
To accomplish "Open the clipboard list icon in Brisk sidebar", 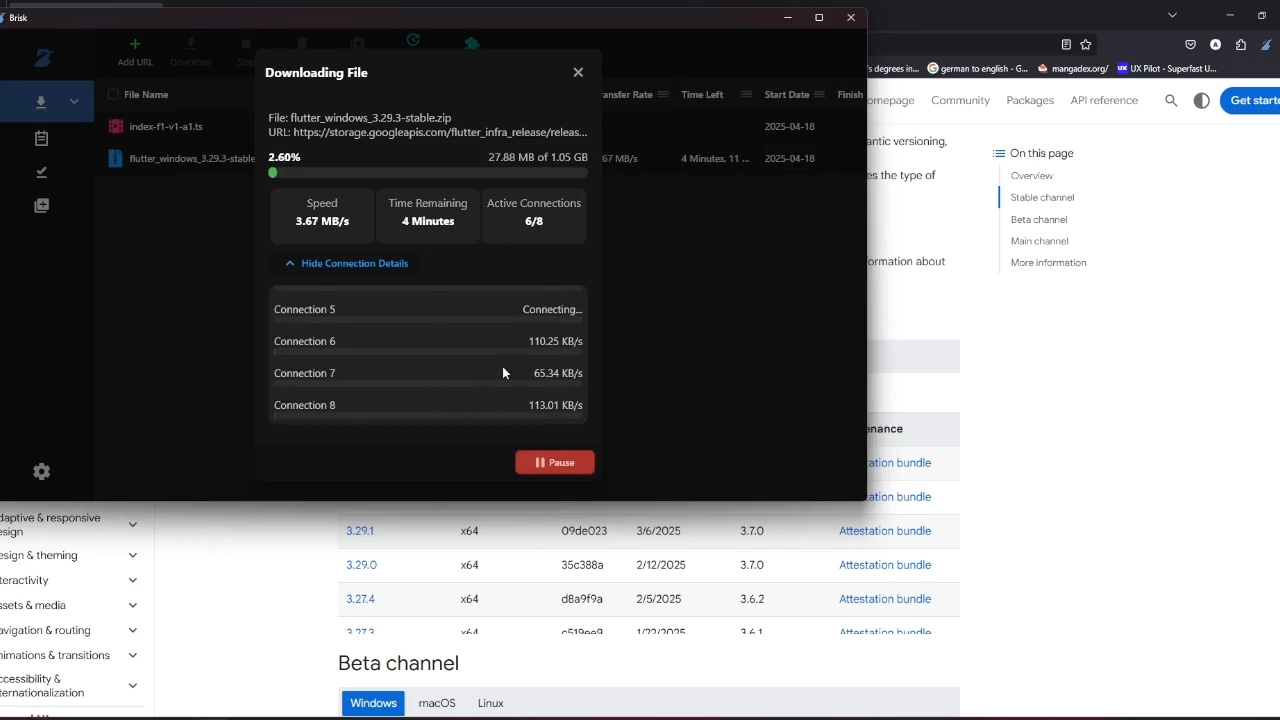I will (x=41, y=138).
